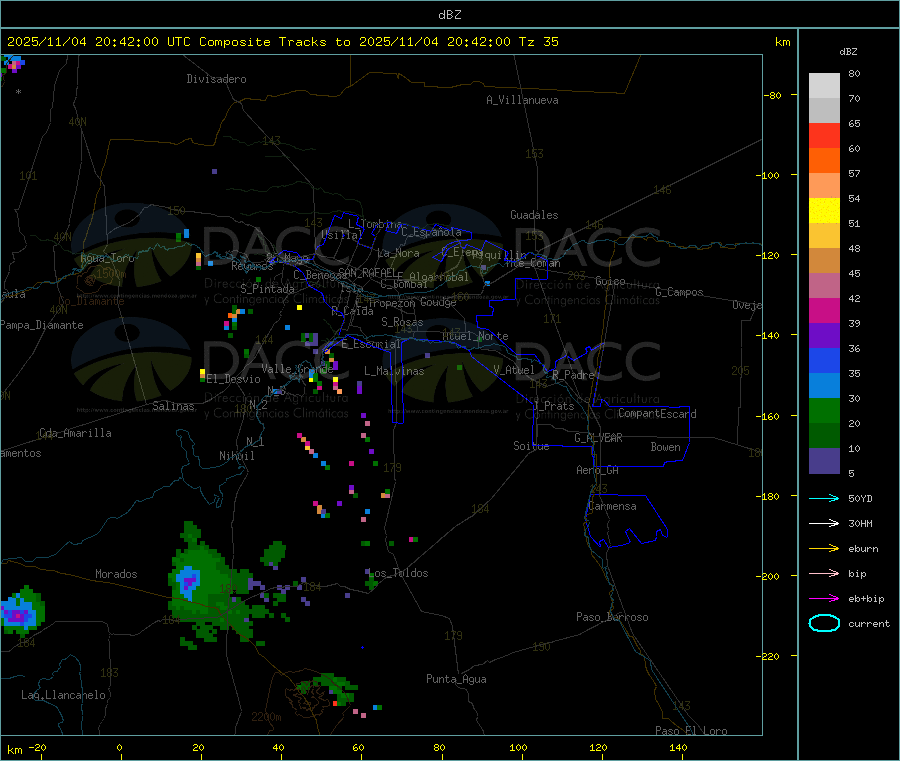Click the 'R_Padre' place label

(x=573, y=375)
